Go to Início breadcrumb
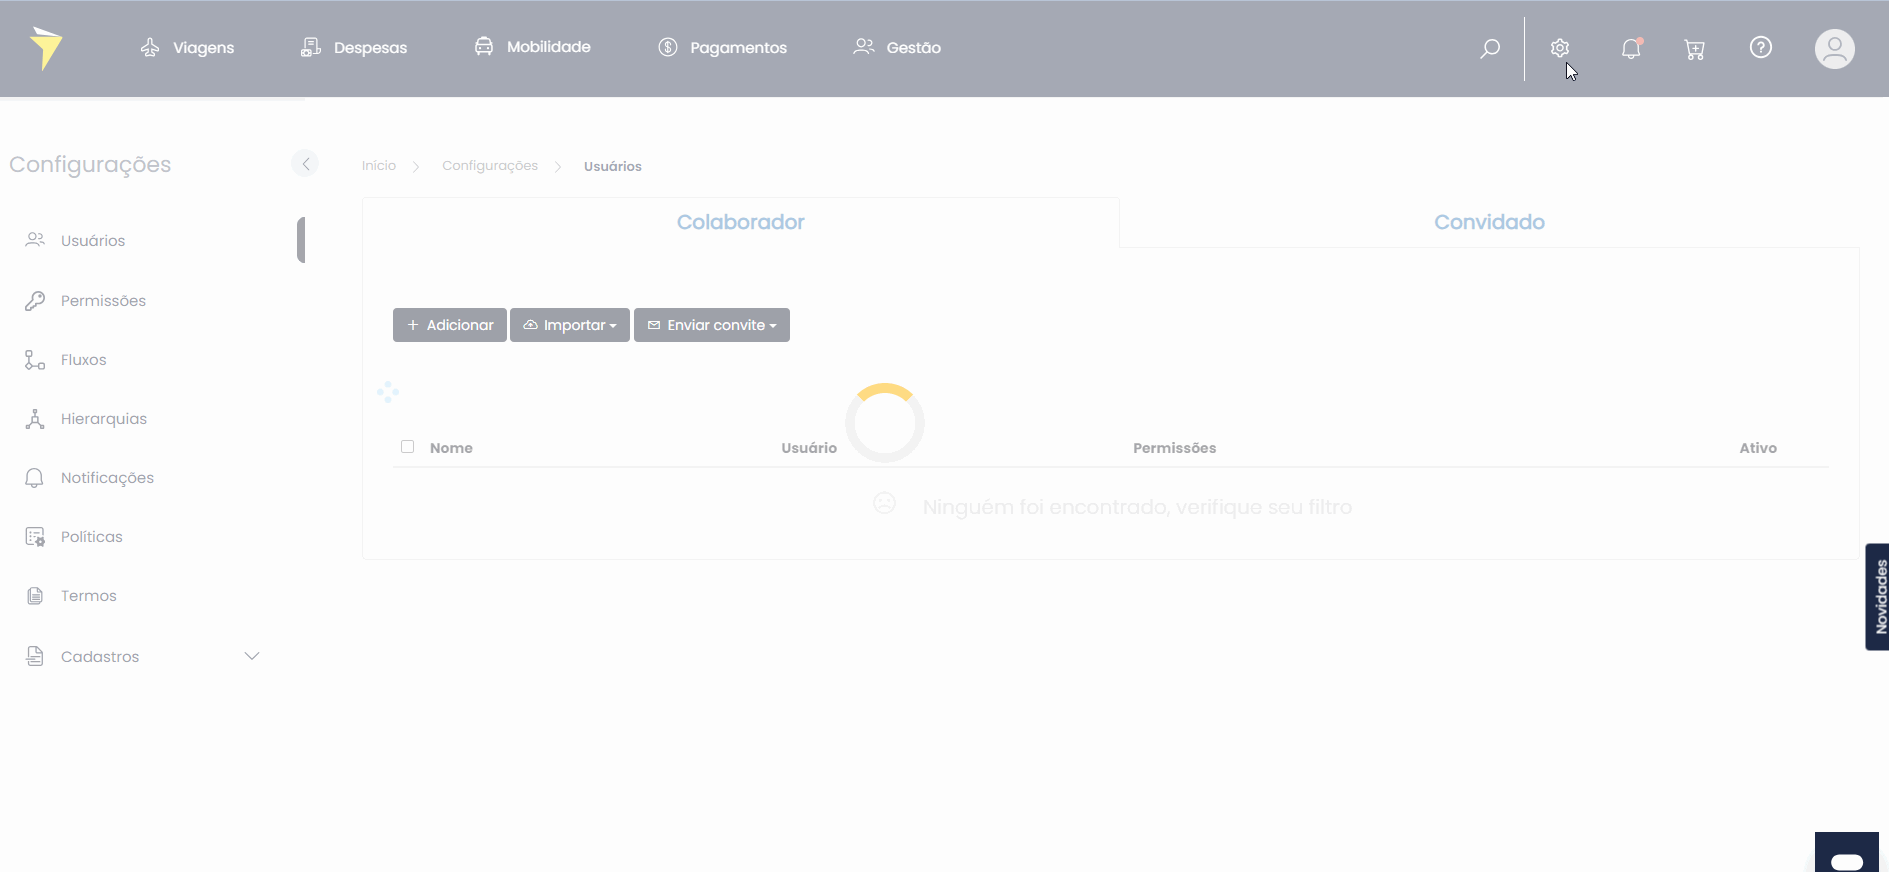Image resolution: width=1889 pixels, height=872 pixels. point(379,166)
